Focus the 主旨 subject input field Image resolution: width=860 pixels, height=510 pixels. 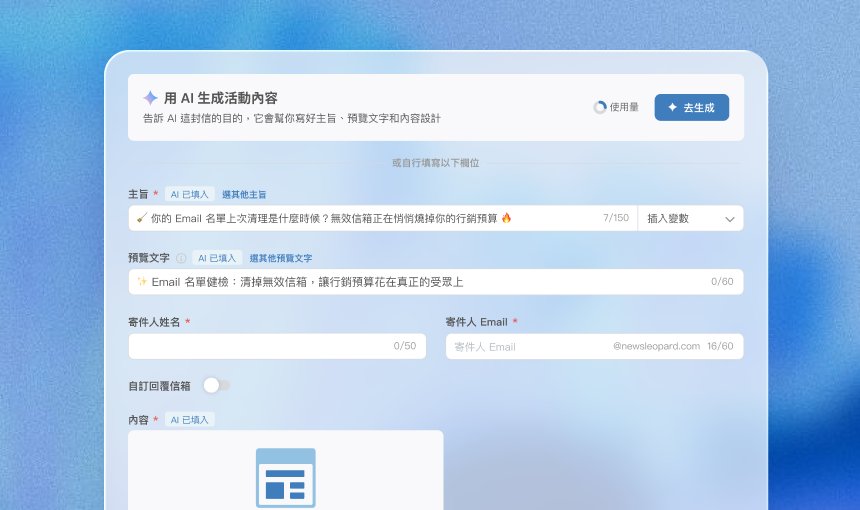[x=383, y=218]
